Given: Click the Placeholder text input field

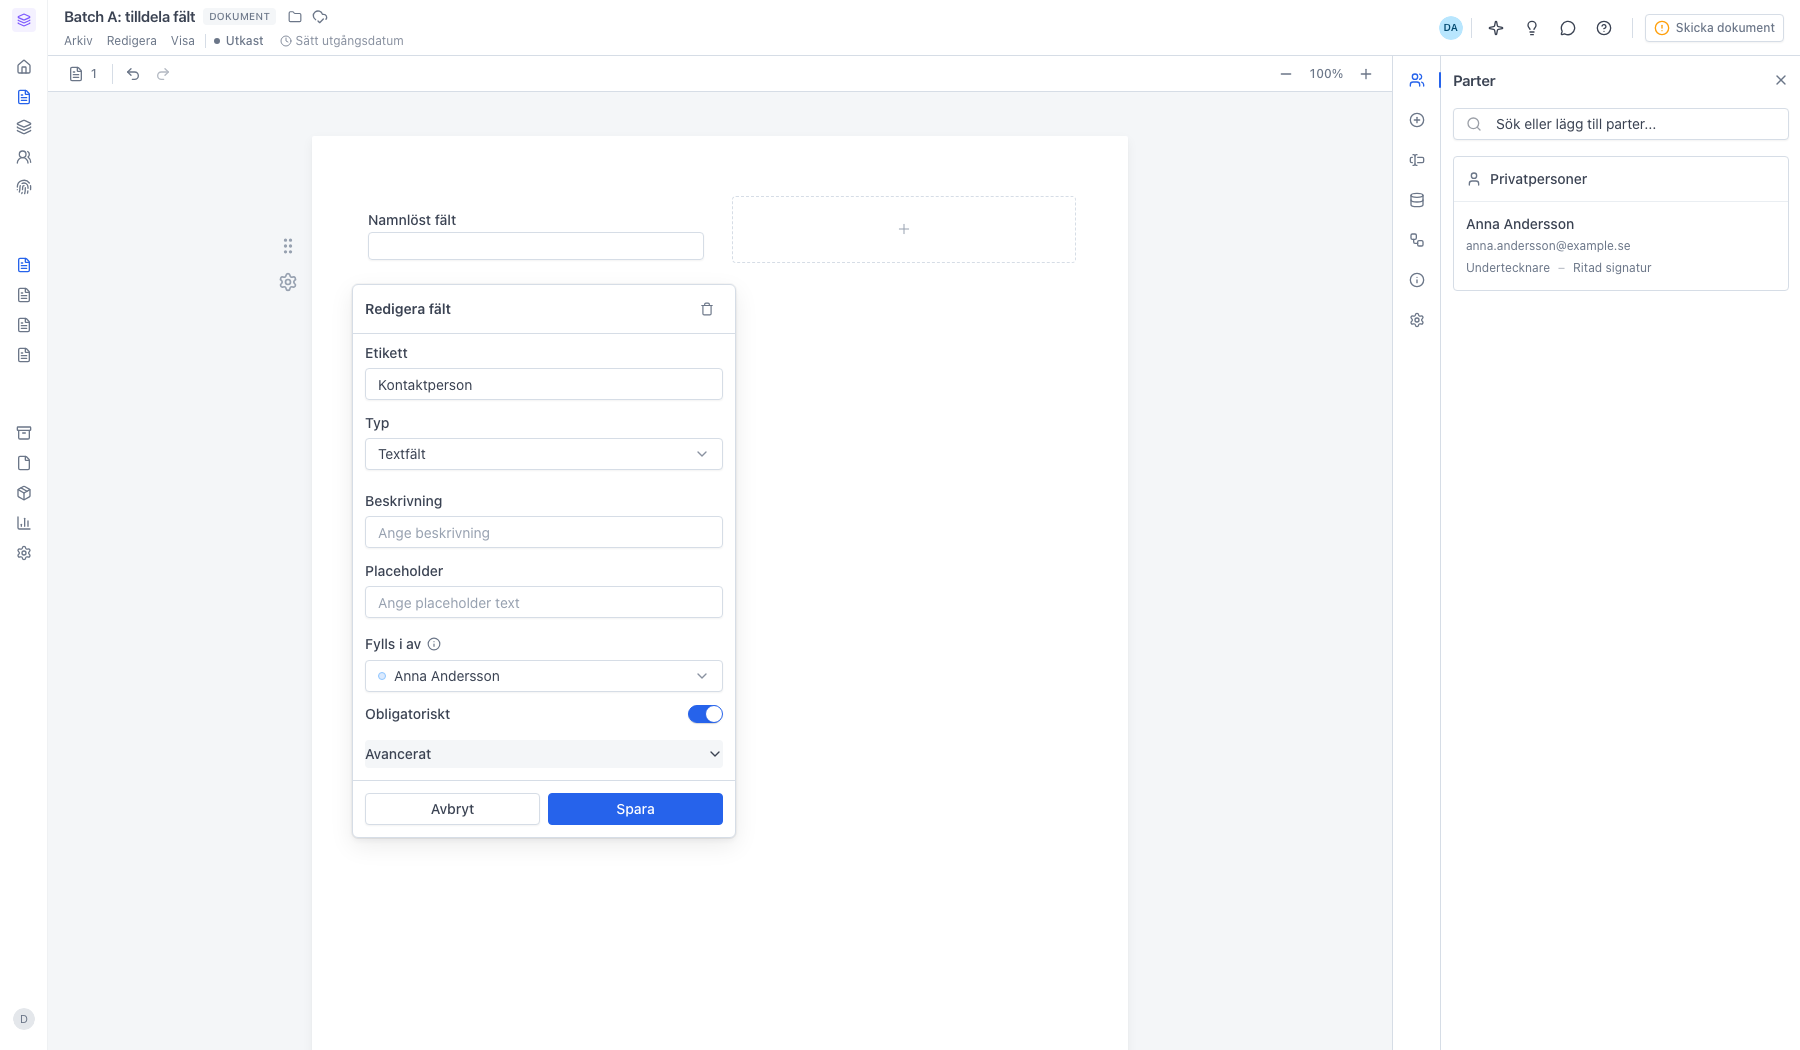Looking at the screenshot, I should coord(544,602).
